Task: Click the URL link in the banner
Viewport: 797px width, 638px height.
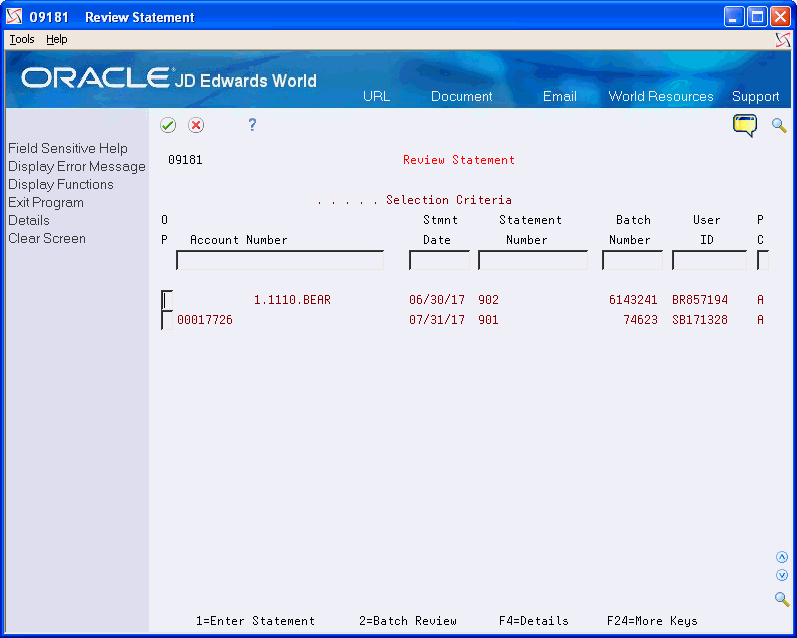Action: pyautogui.click(x=377, y=97)
